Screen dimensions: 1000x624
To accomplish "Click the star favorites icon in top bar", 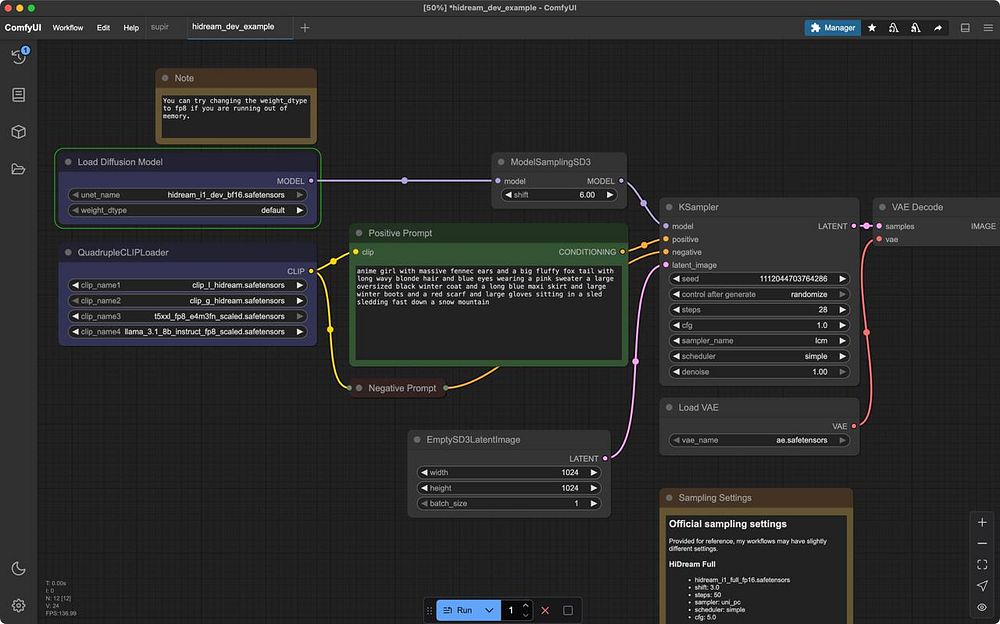I will pos(872,28).
